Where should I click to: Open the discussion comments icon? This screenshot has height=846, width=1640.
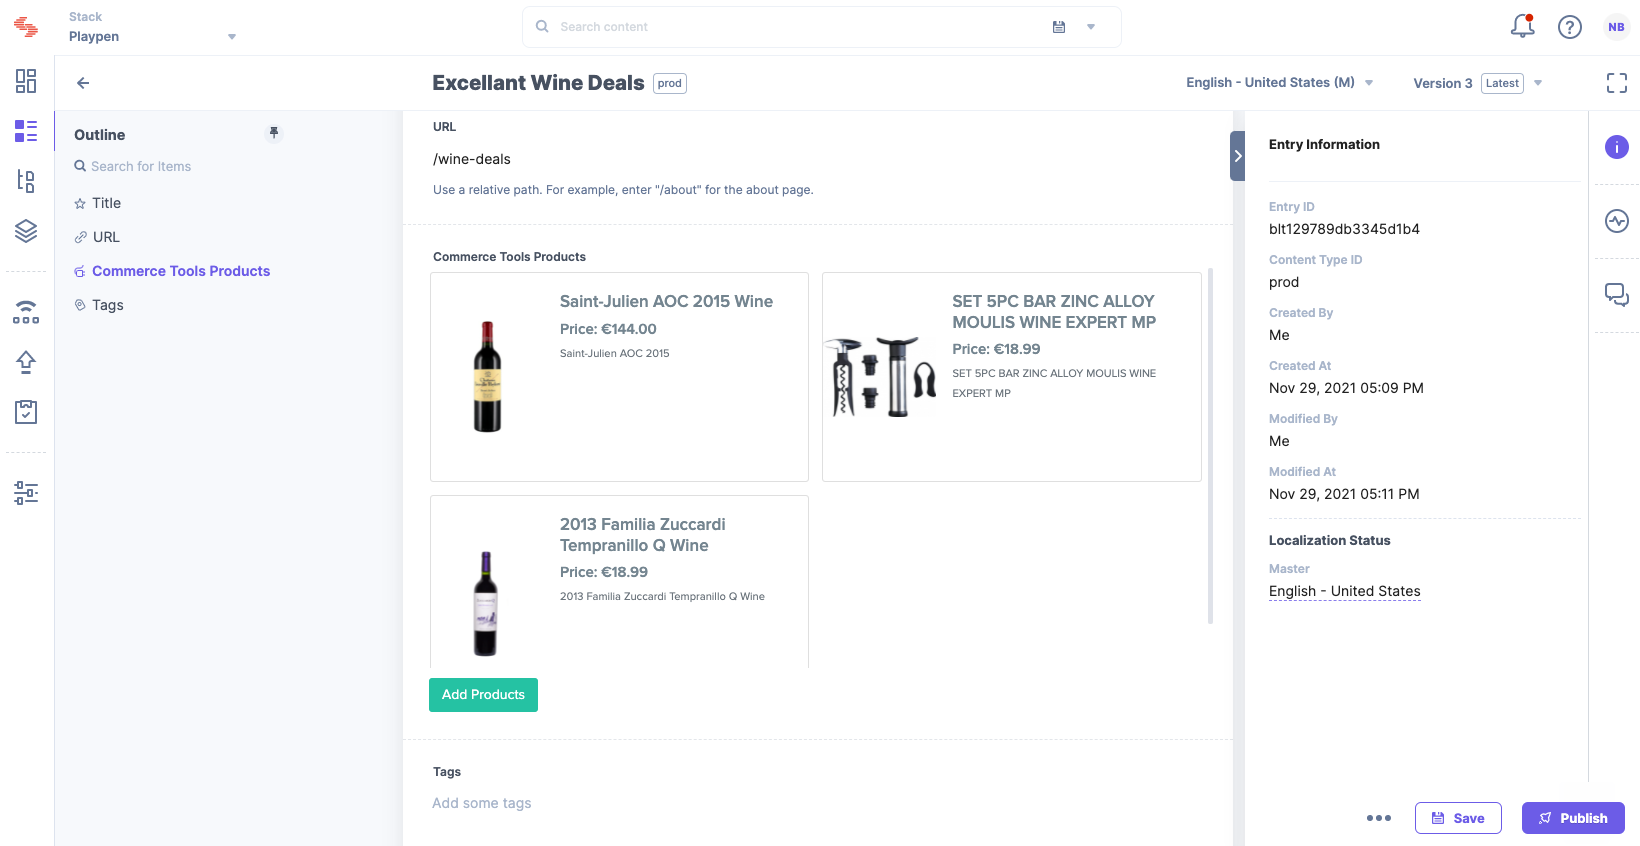pos(1616,294)
